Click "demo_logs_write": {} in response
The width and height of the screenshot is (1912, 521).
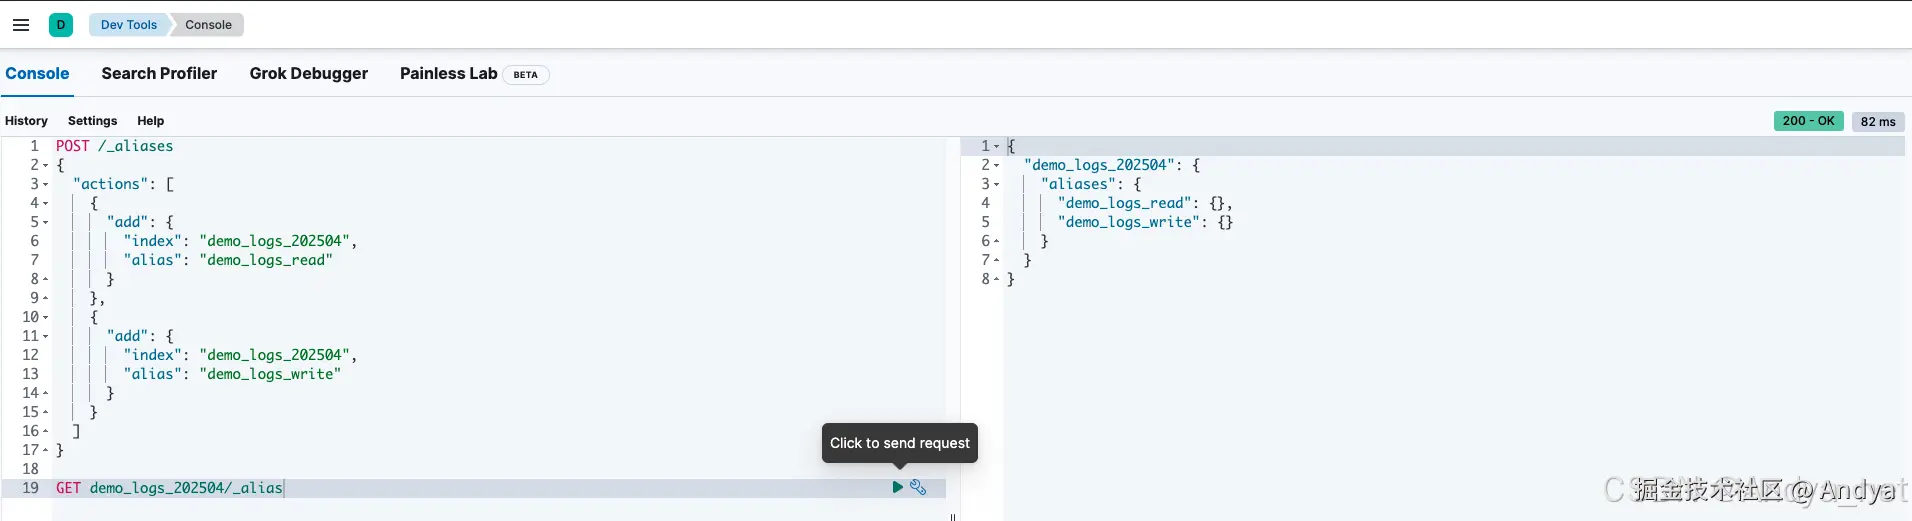1145,222
